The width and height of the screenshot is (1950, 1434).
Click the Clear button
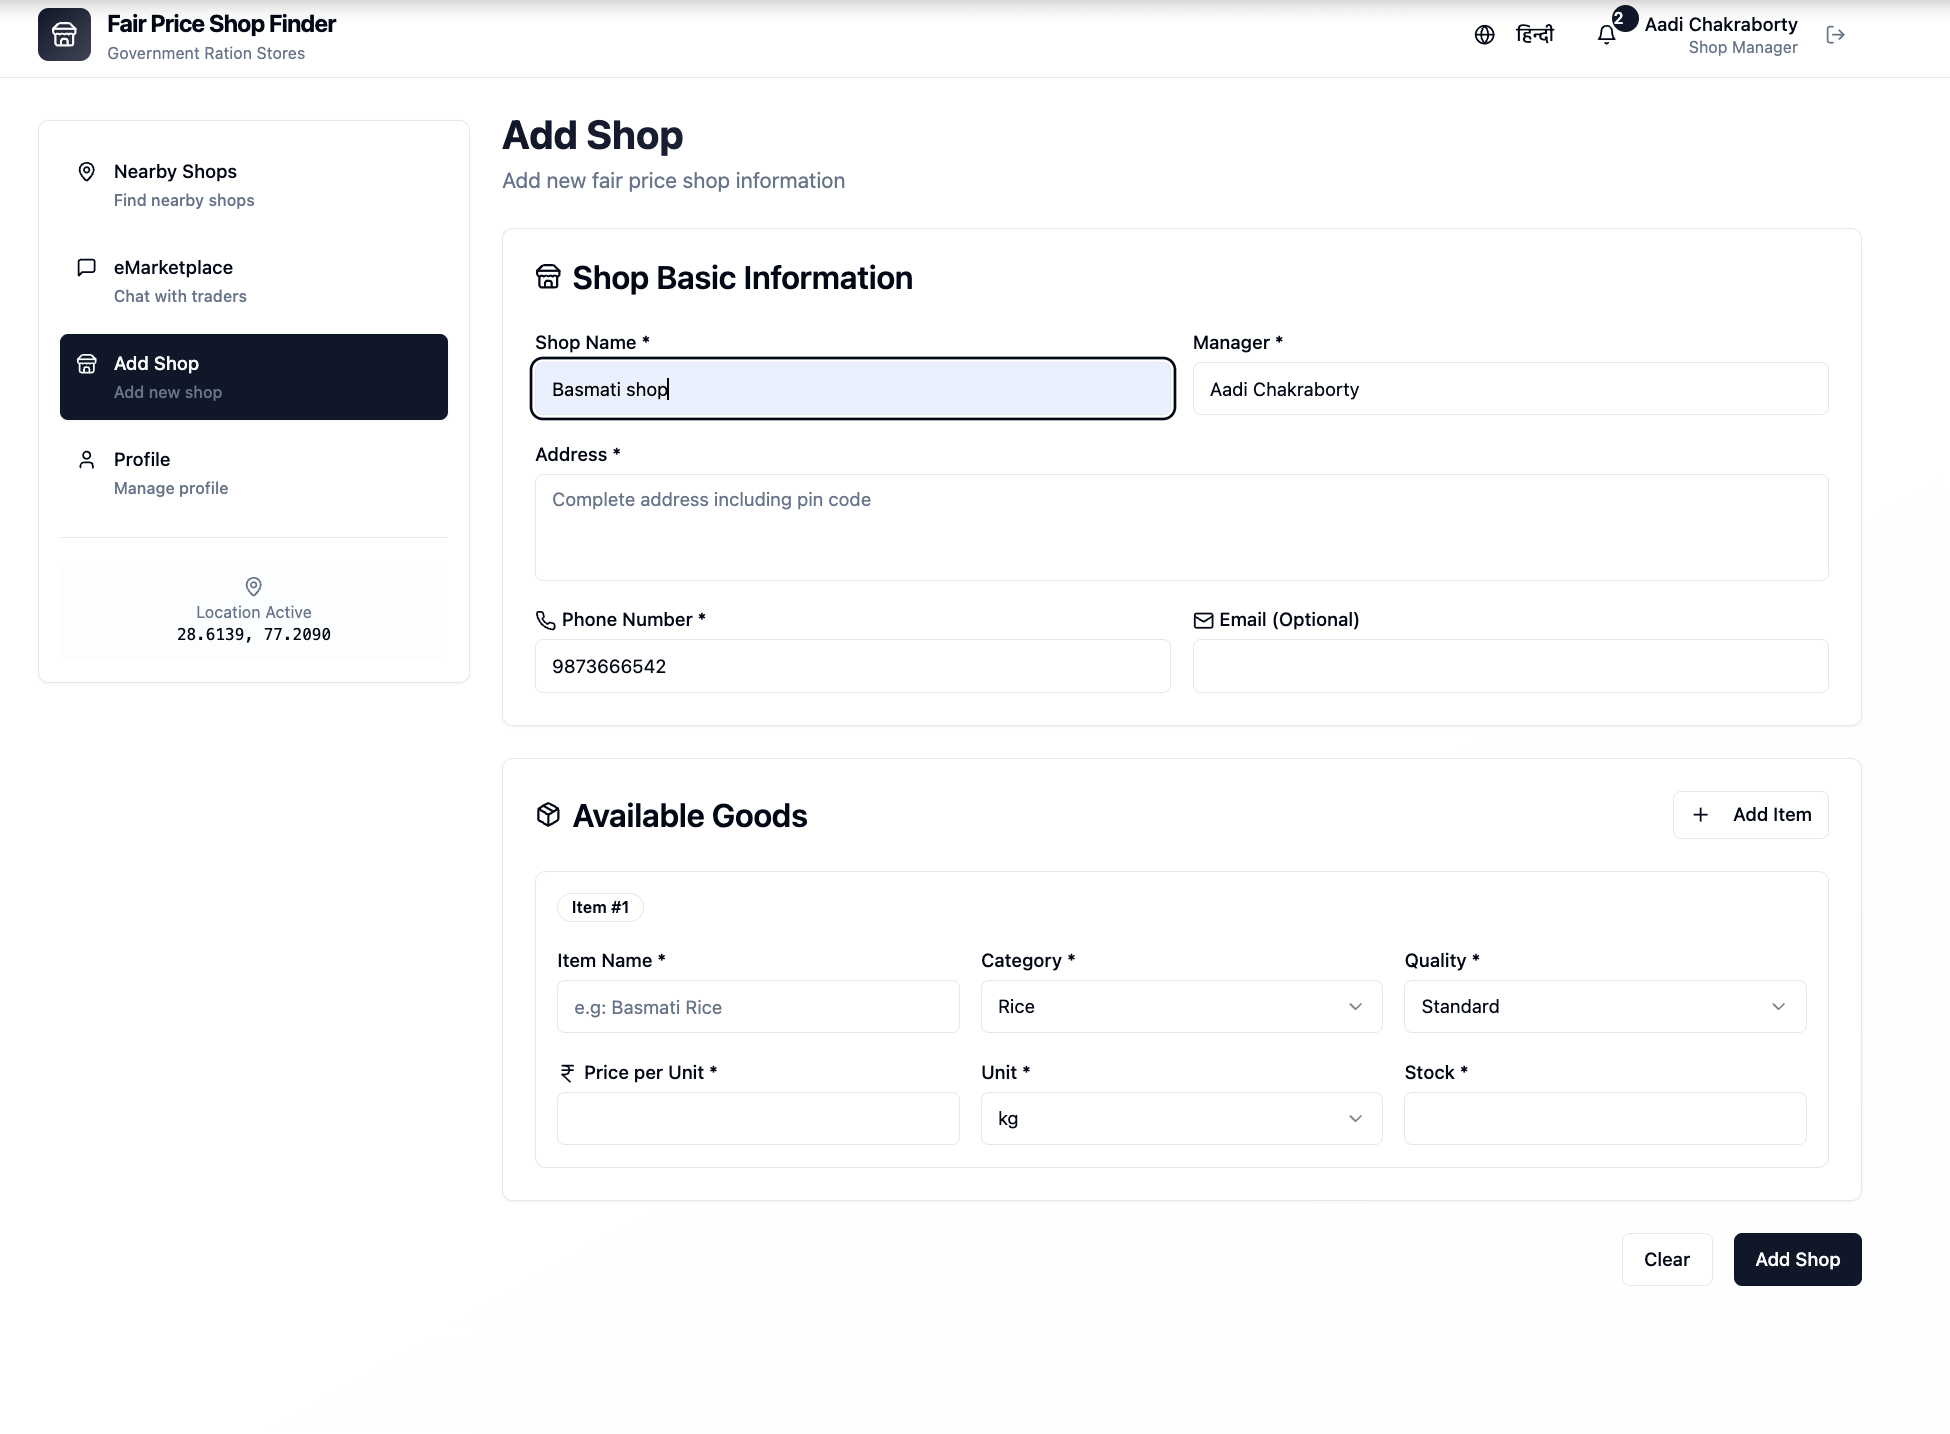click(x=1666, y=1260)
